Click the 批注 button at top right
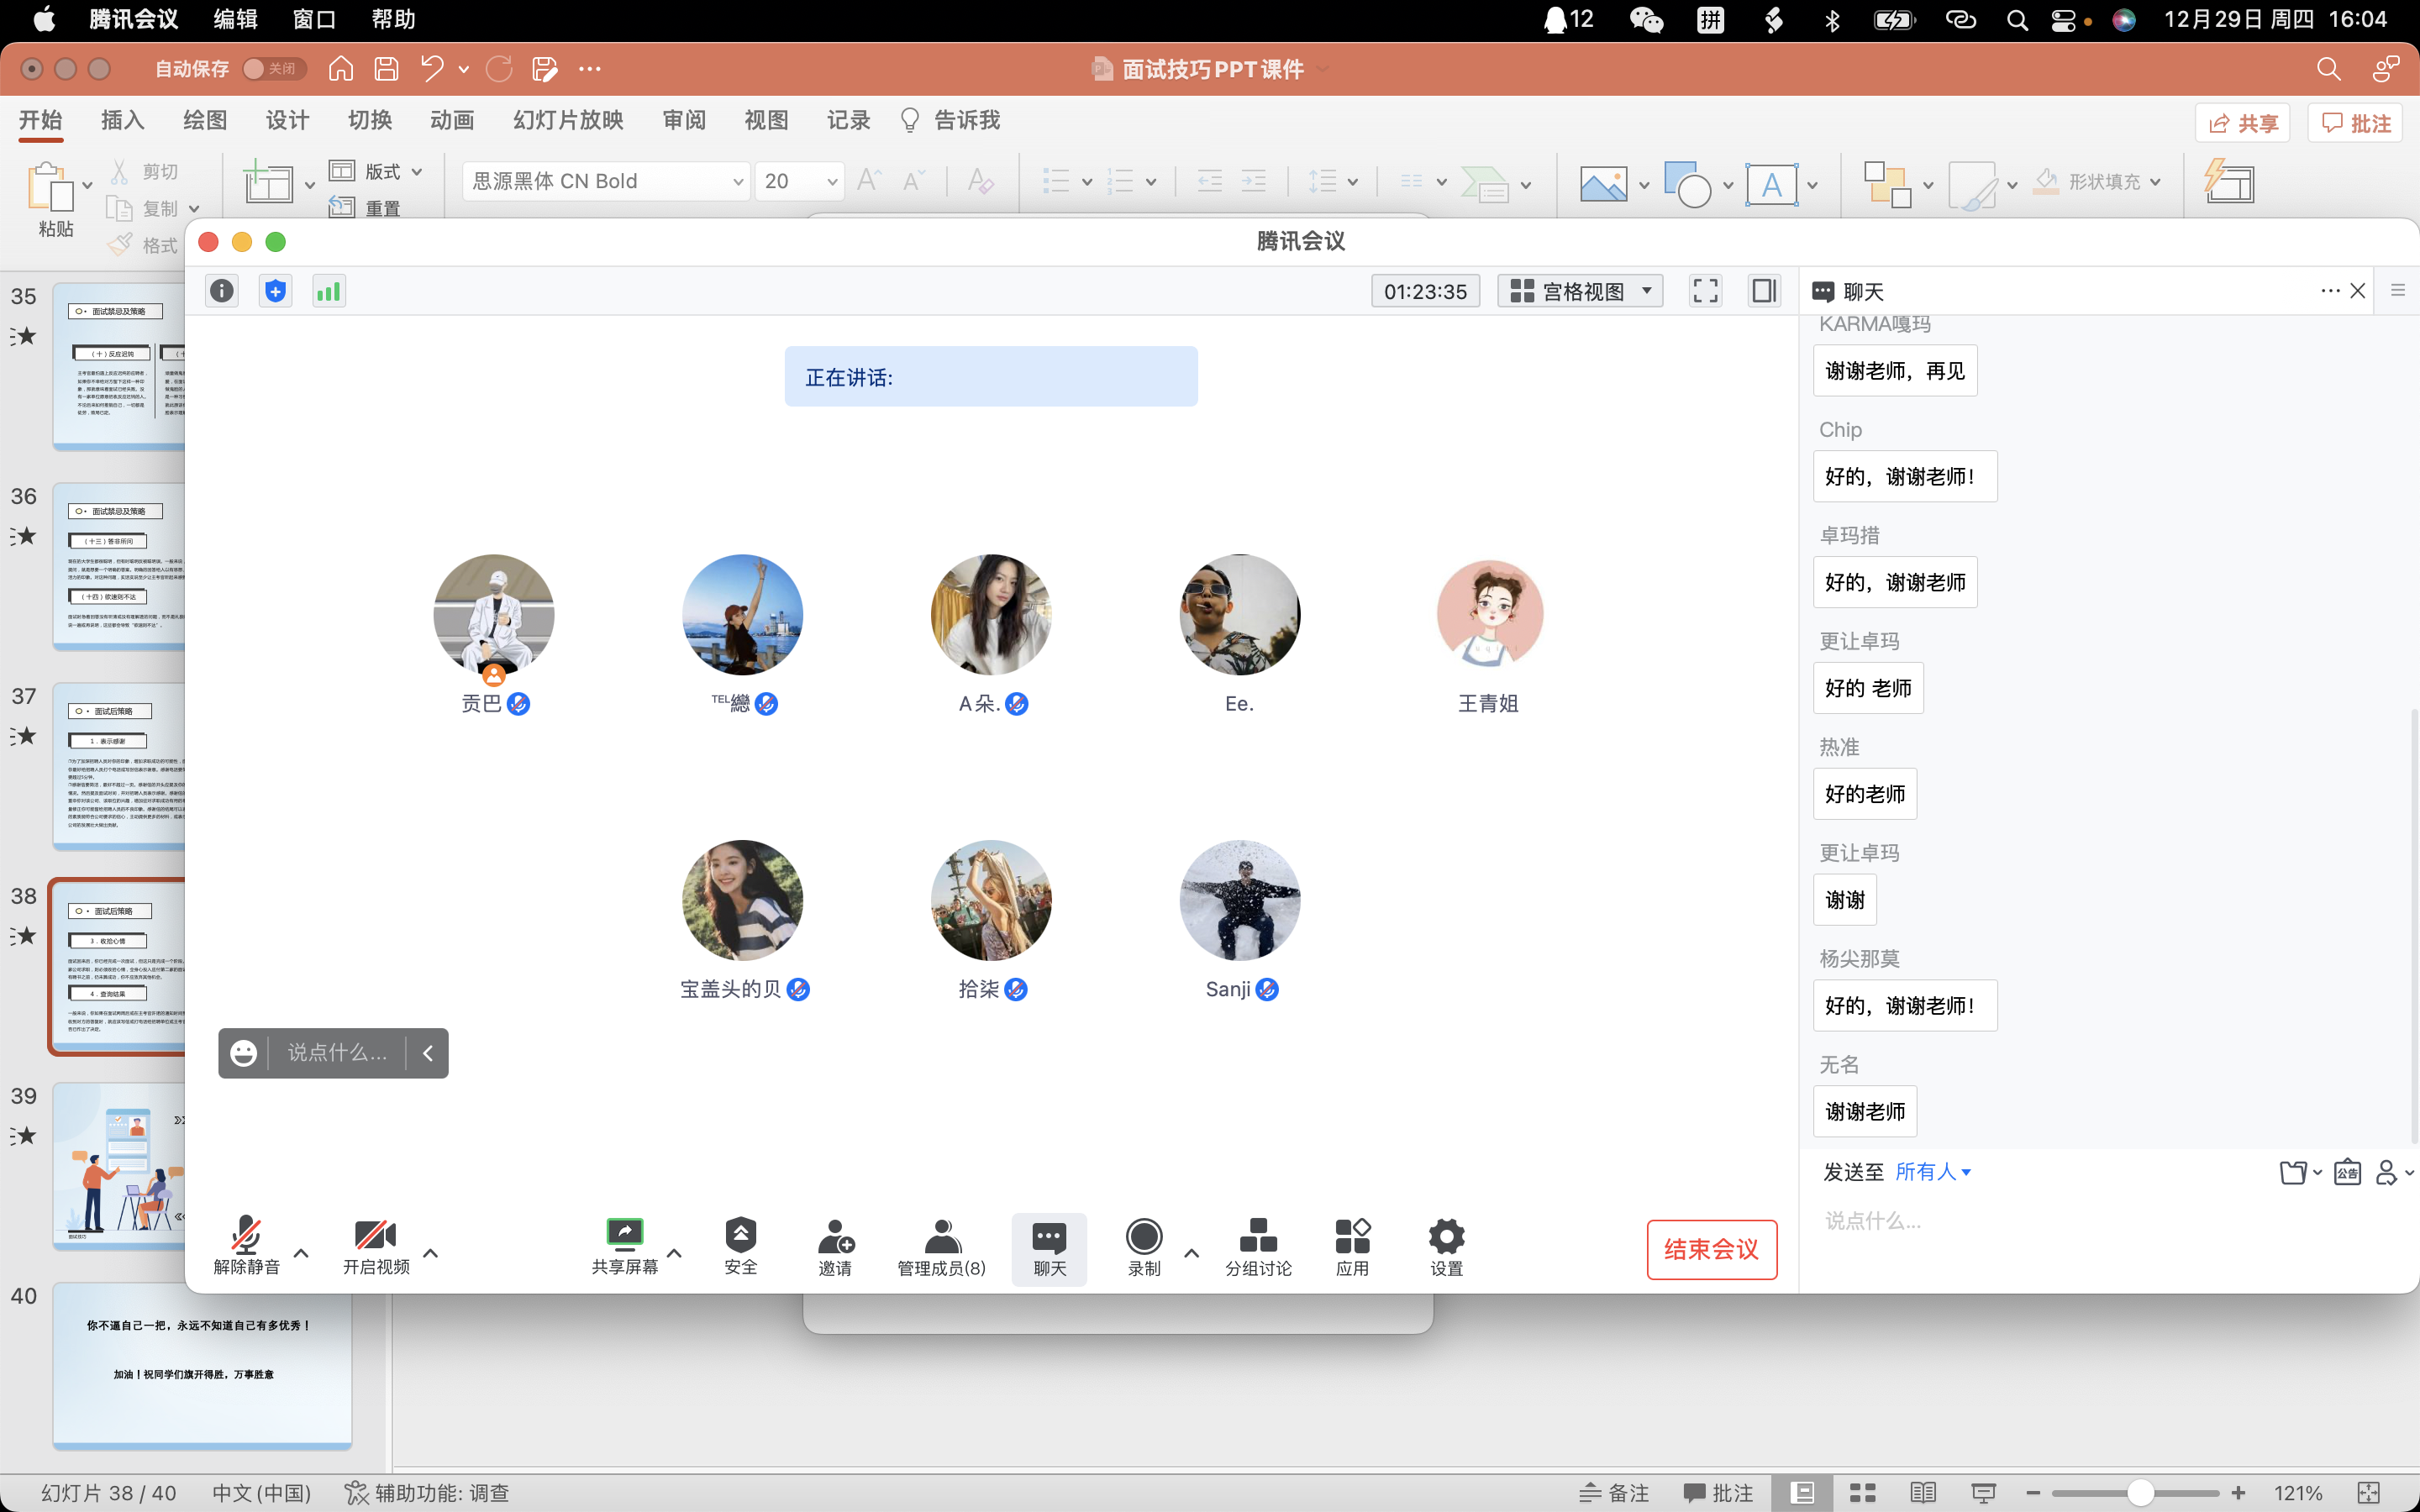Viewport: 2420px width, 1512px height. [x=2355, y=123]
